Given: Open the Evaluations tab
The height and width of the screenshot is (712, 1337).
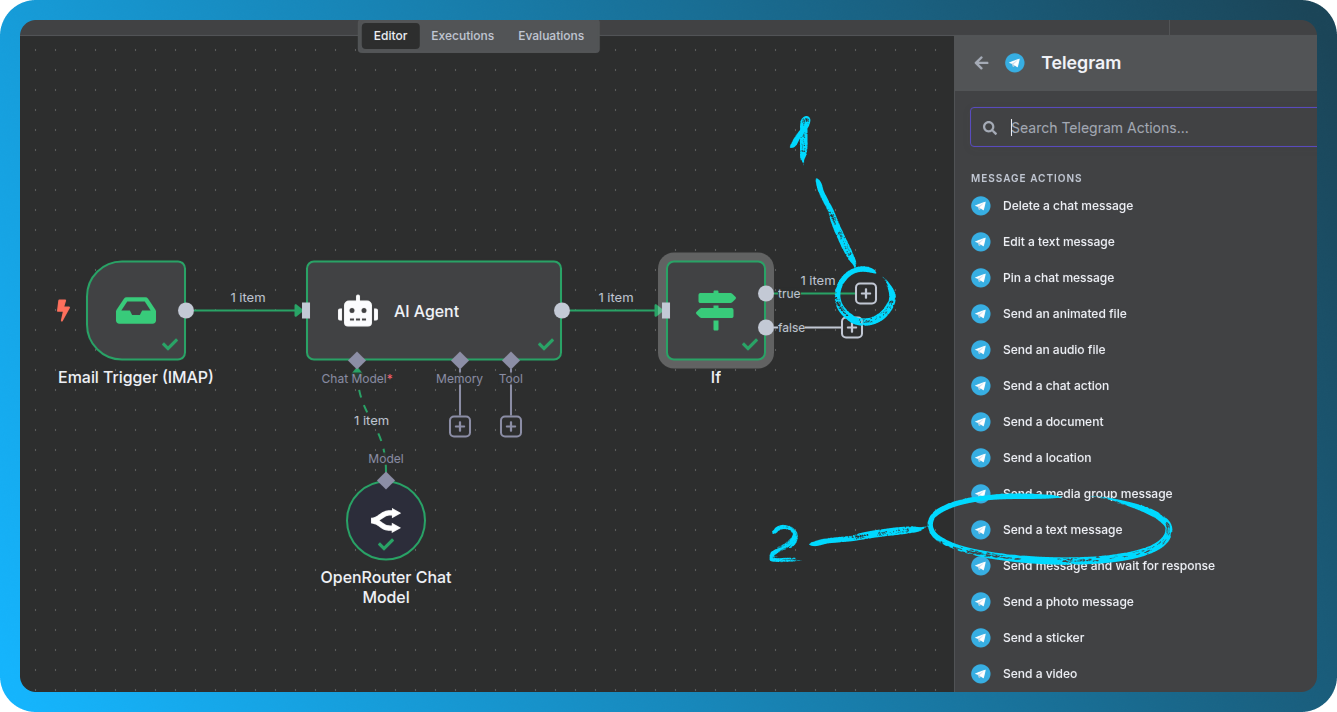Looking at the screenshot, I should pyautogui.click(x=550, y=36).
